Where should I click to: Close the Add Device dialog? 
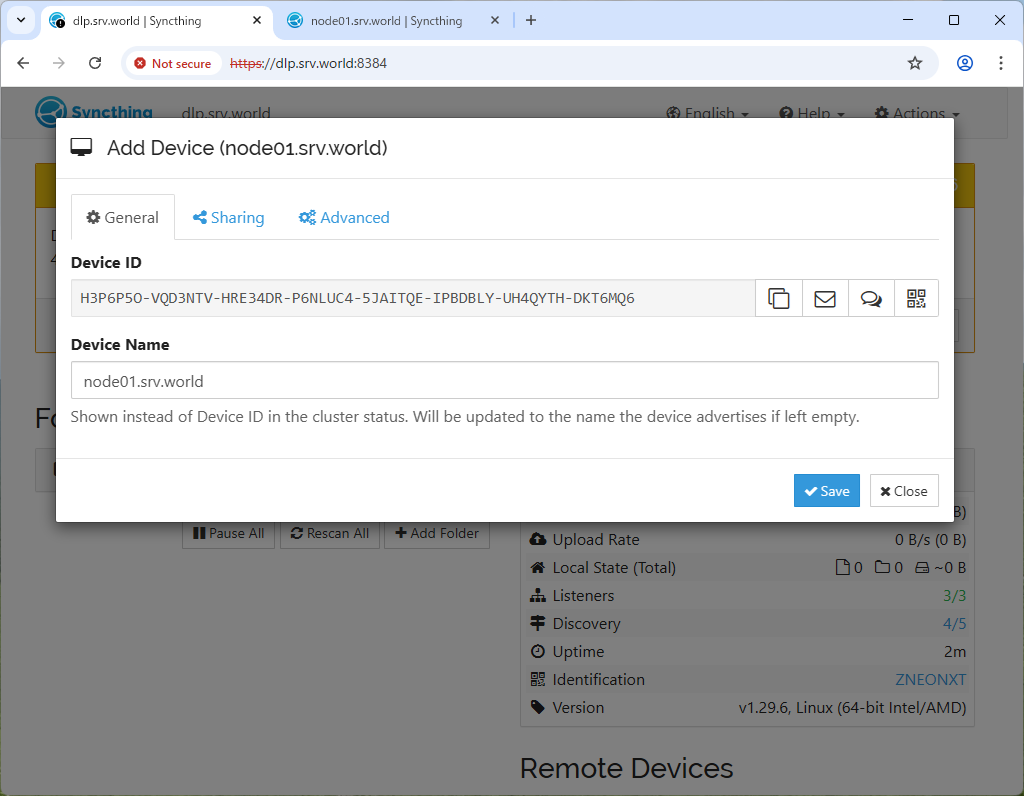(904, 491)
